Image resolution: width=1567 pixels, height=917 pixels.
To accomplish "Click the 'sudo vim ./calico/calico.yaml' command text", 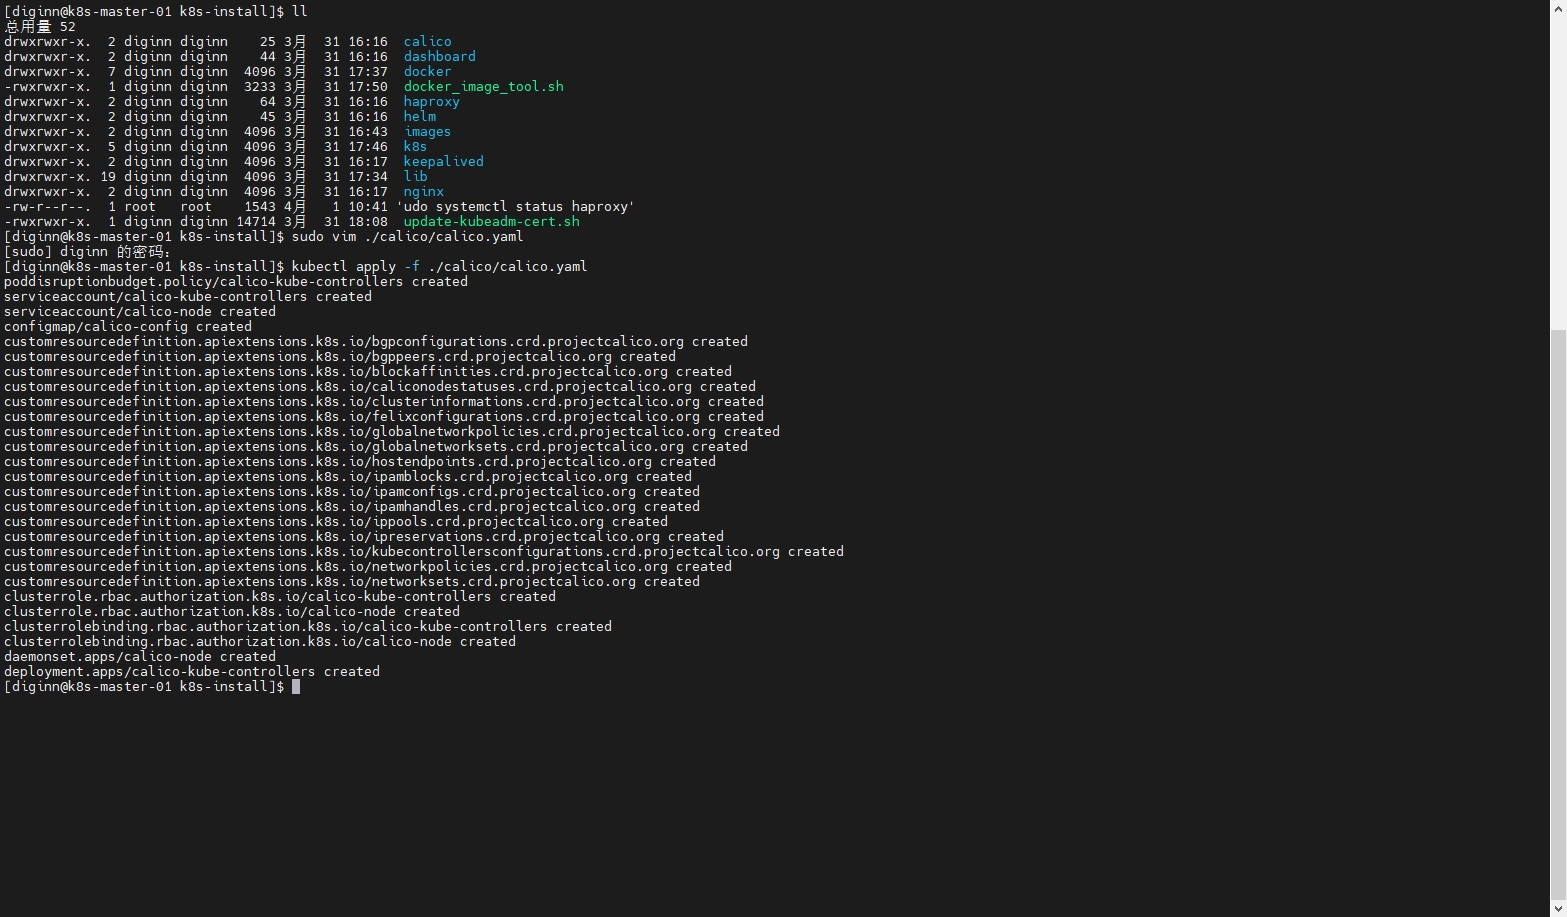I will tap(407, 237).
